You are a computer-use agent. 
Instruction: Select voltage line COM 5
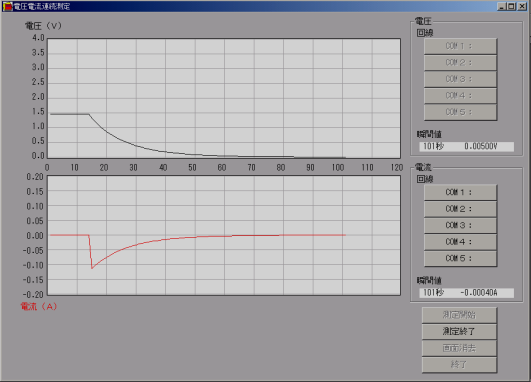460,112
